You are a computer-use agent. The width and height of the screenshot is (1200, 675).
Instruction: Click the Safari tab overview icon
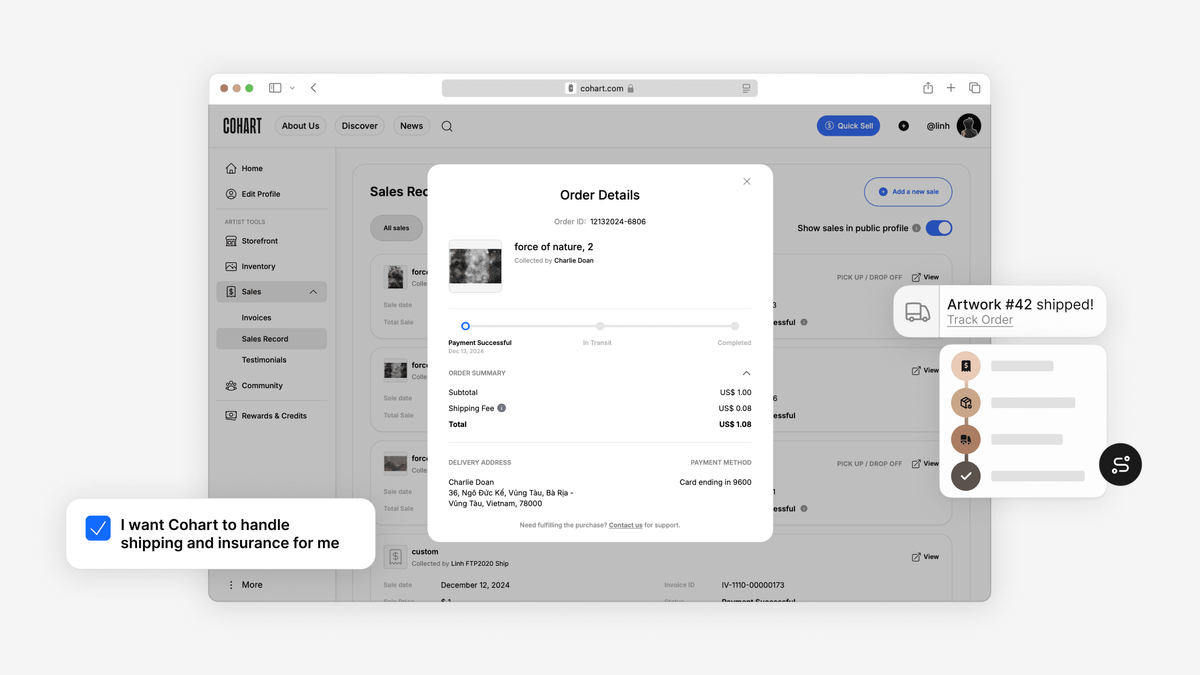pyautogui.click(x=974, y=88)
